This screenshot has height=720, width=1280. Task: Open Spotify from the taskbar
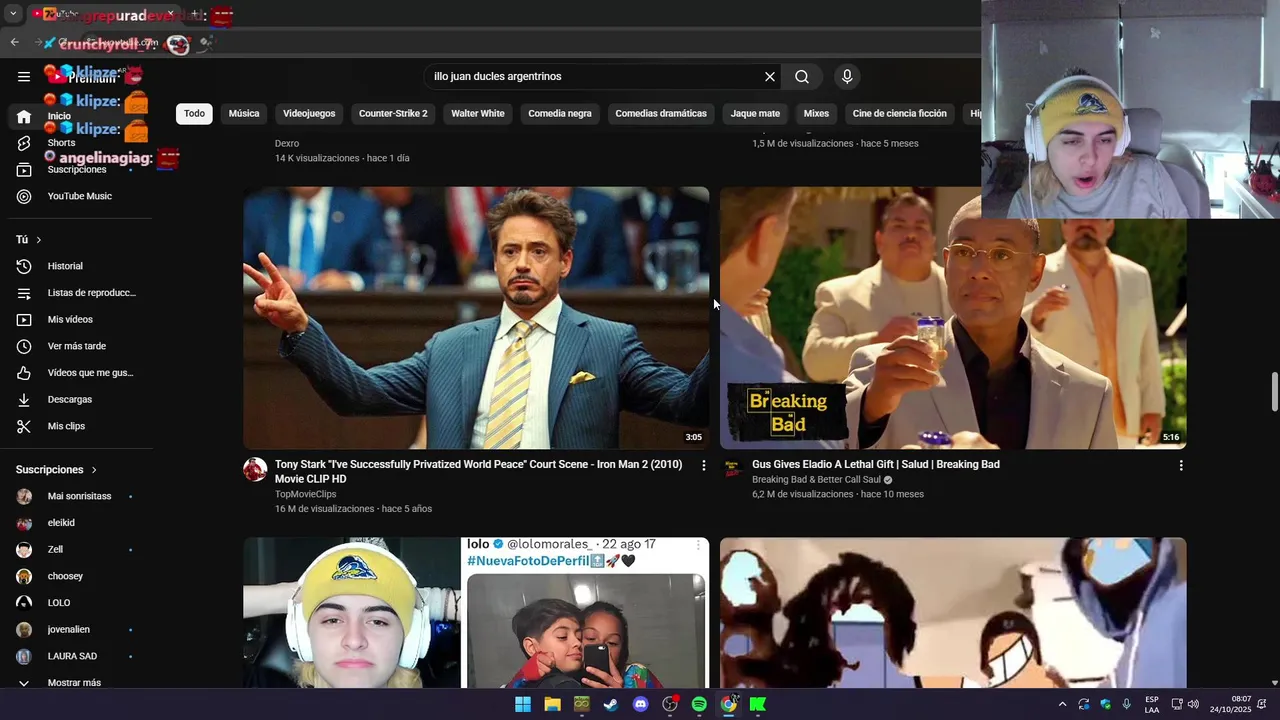[x=699, y=704]
